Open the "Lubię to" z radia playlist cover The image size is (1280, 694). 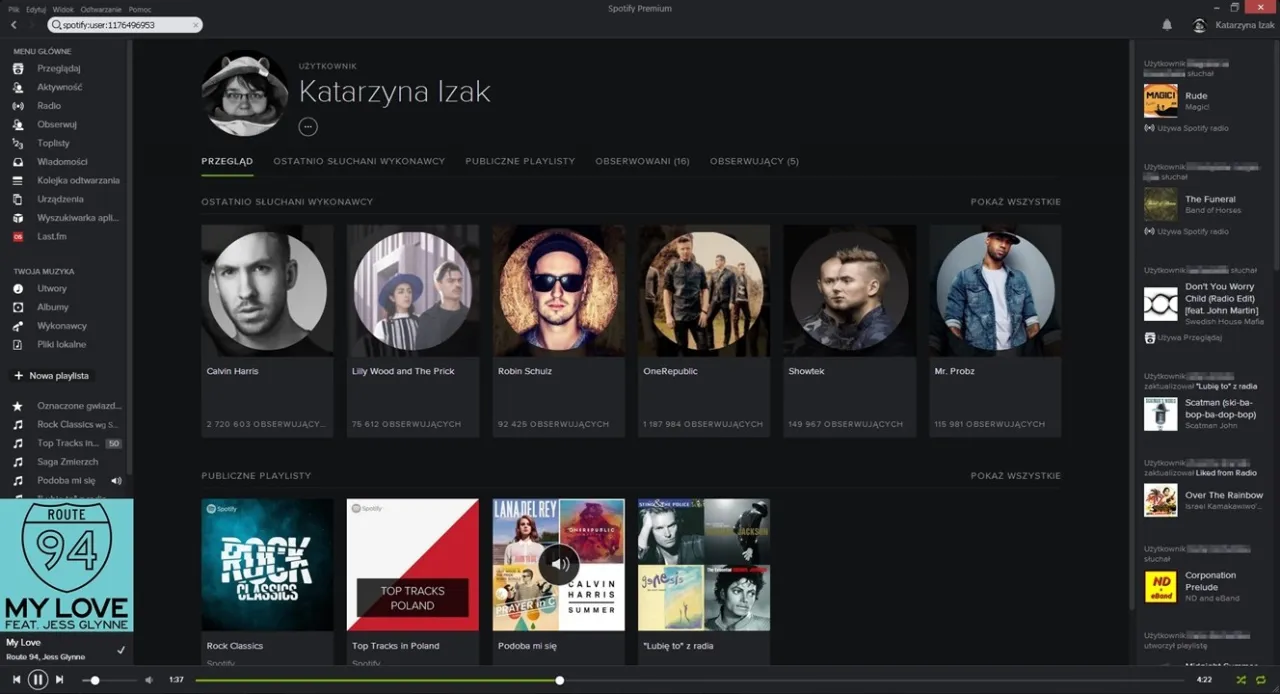tap(704, 565)
